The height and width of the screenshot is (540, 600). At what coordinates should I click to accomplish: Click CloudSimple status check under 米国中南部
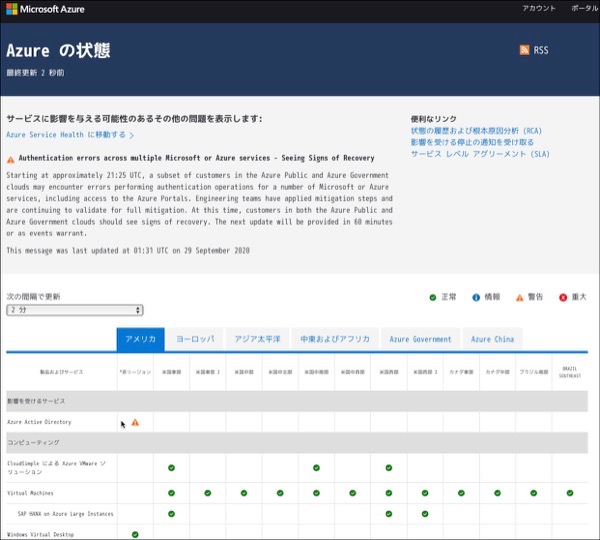(x=316, y=468)
